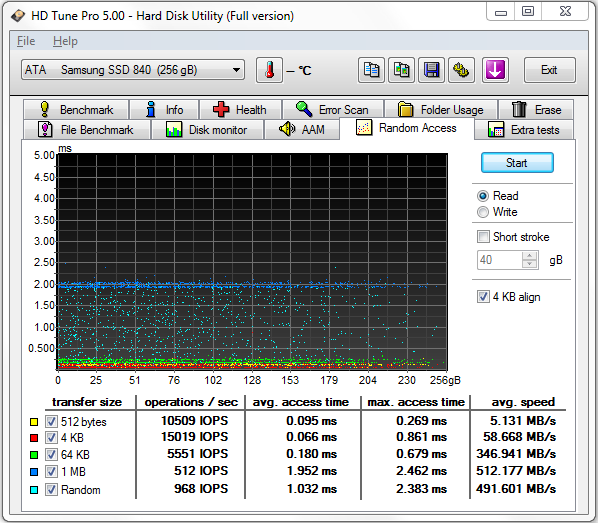Open the Health tab
Image resolution: width=598 pixels, height=523 pixels.
point(240,110)
